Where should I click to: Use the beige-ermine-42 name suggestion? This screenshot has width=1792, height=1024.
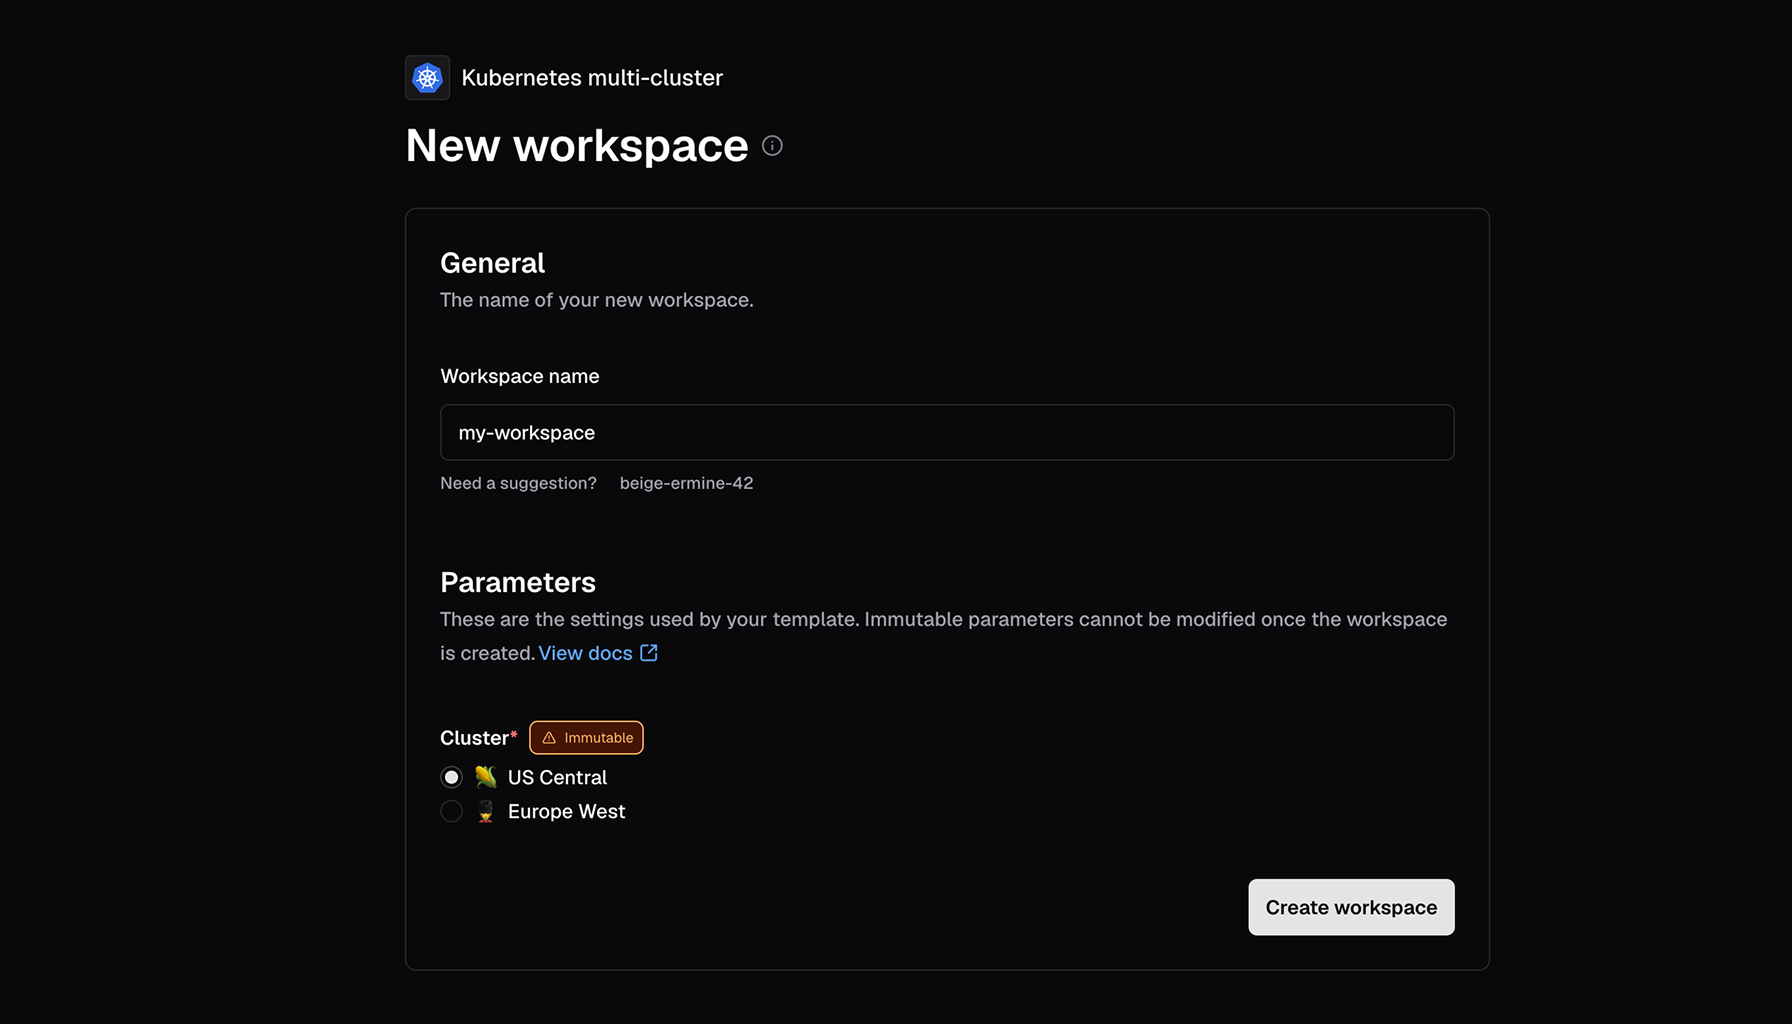686,483
